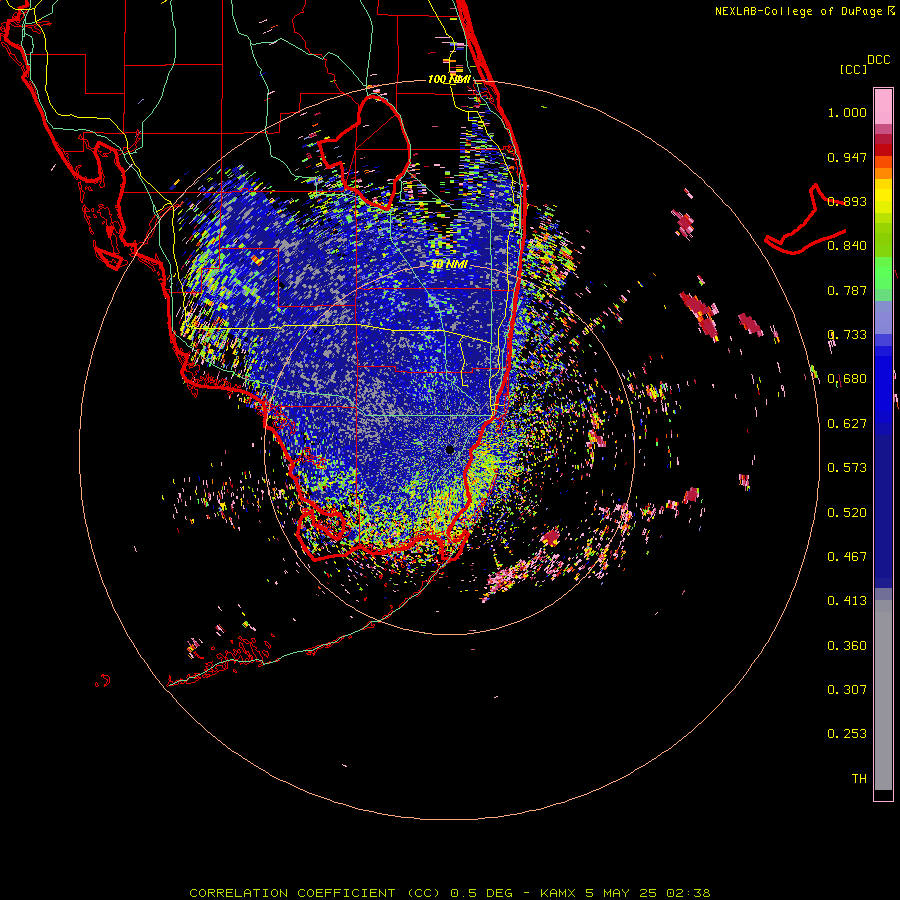Click the red Bahamas island outline

[x=805, y=220]
